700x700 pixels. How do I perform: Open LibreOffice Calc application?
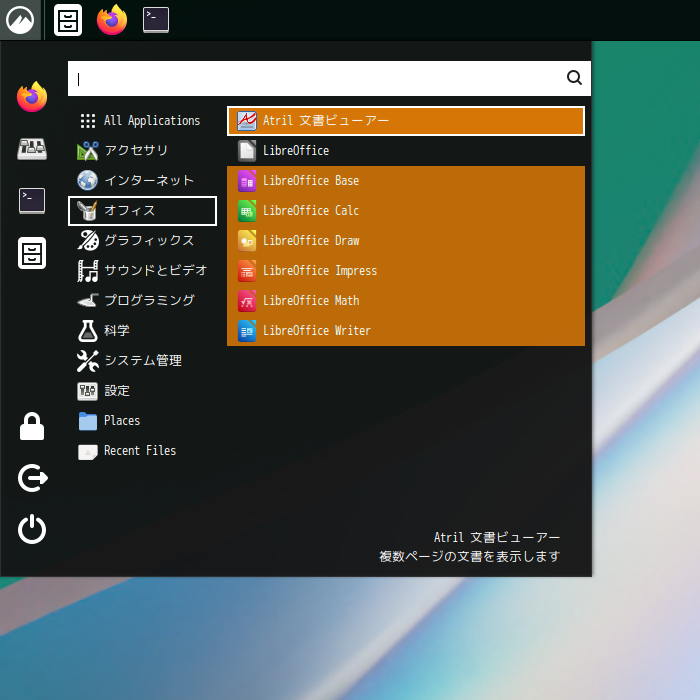point(310,211)
